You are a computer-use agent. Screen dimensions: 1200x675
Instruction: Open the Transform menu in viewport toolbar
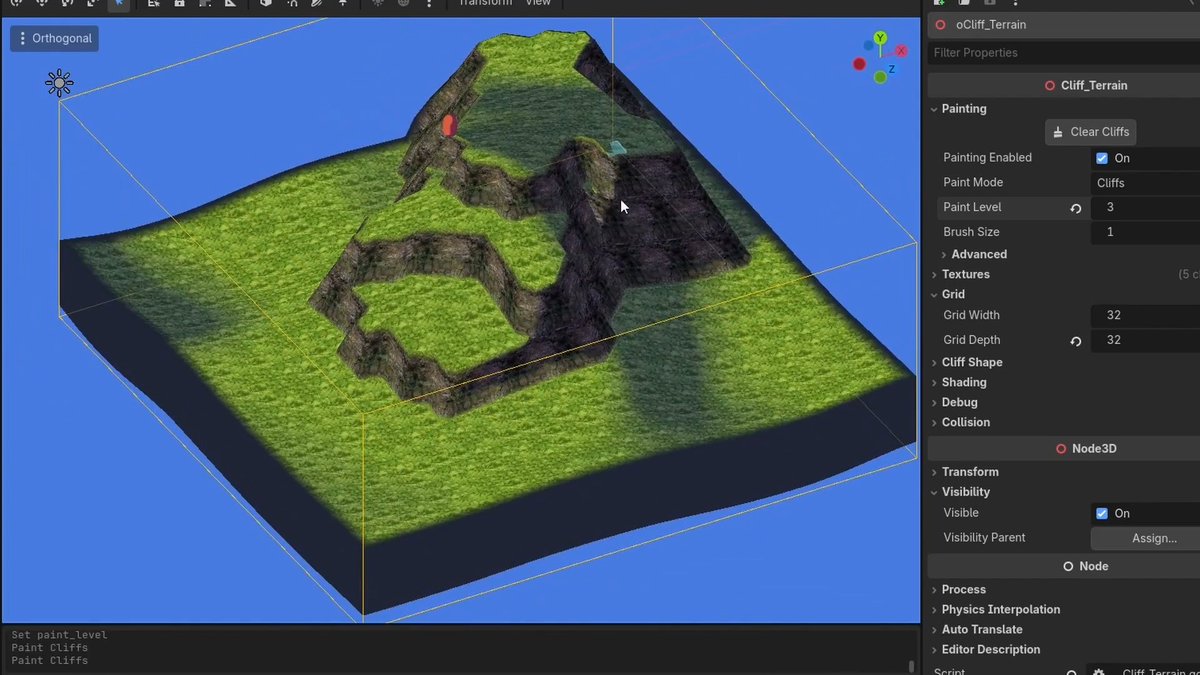pos(485,3)
